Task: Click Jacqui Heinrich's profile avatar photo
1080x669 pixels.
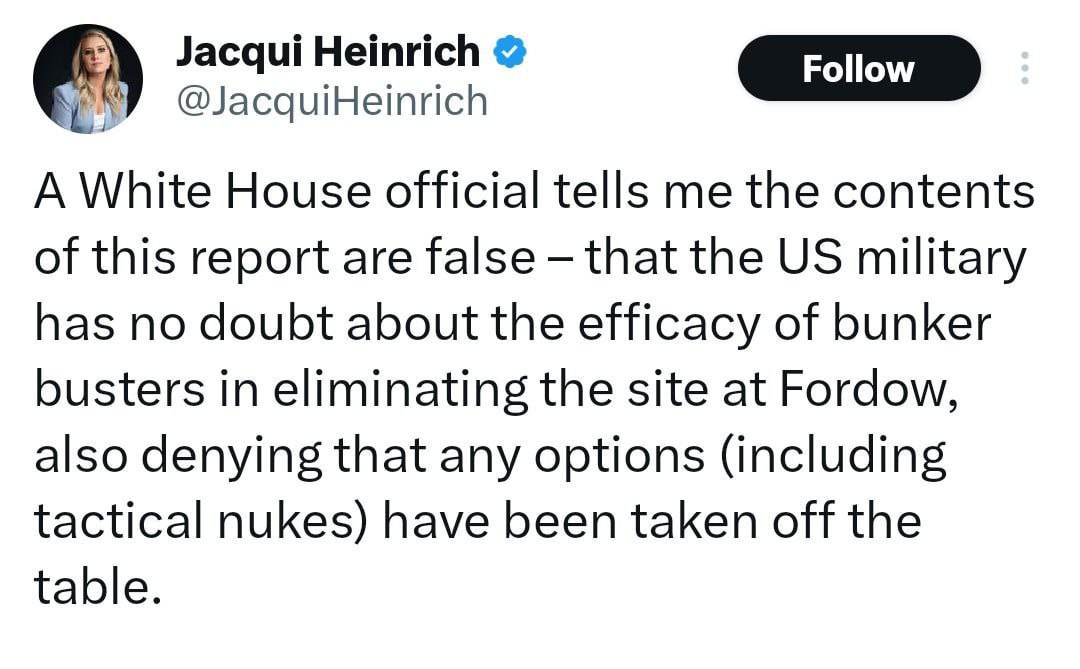Action: click(x=88, y=80)
